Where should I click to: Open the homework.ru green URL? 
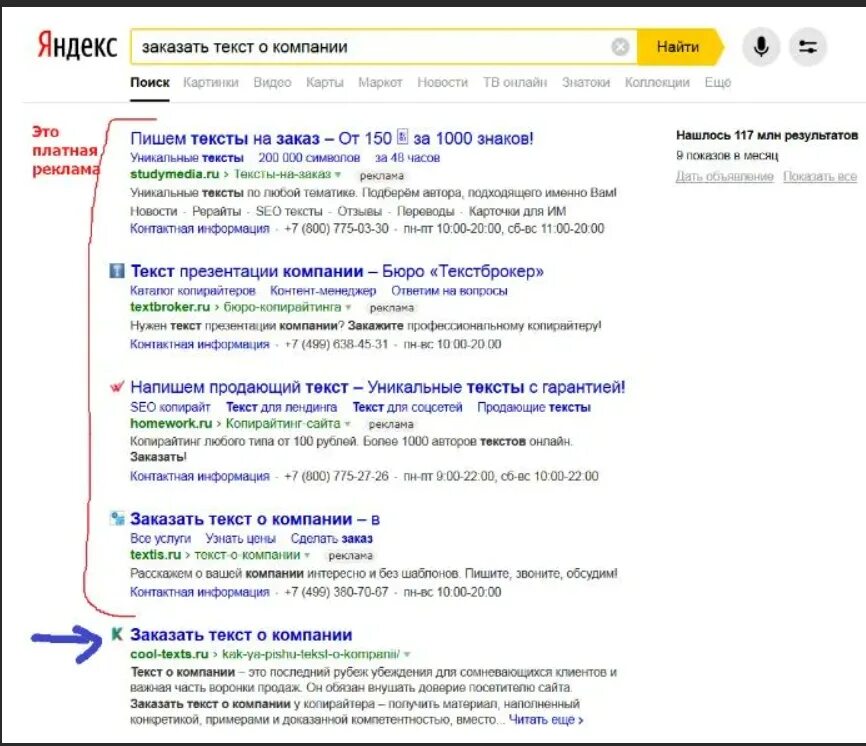pyautogui.click(x=171, y=424)
